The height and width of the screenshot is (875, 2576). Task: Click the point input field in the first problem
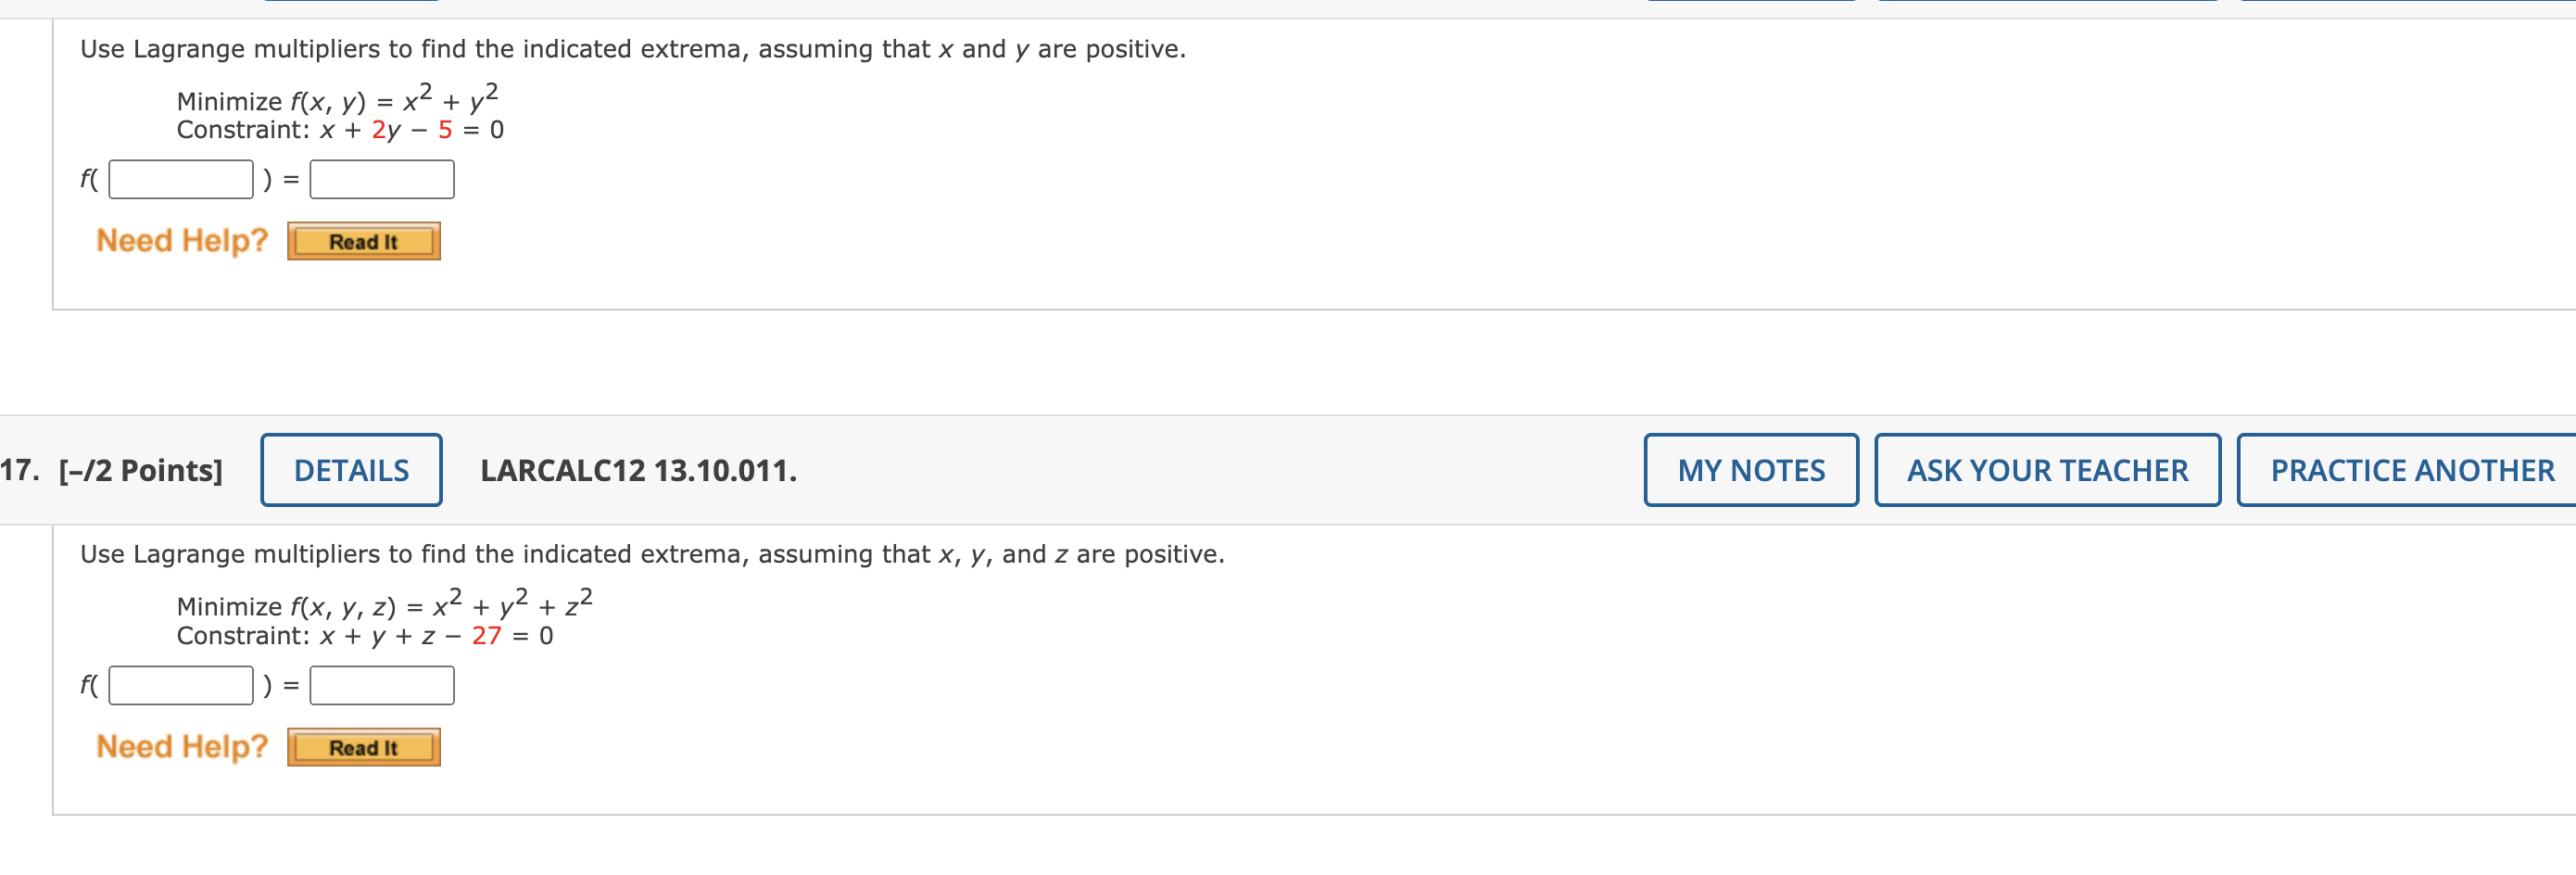[x=180, y=179]
